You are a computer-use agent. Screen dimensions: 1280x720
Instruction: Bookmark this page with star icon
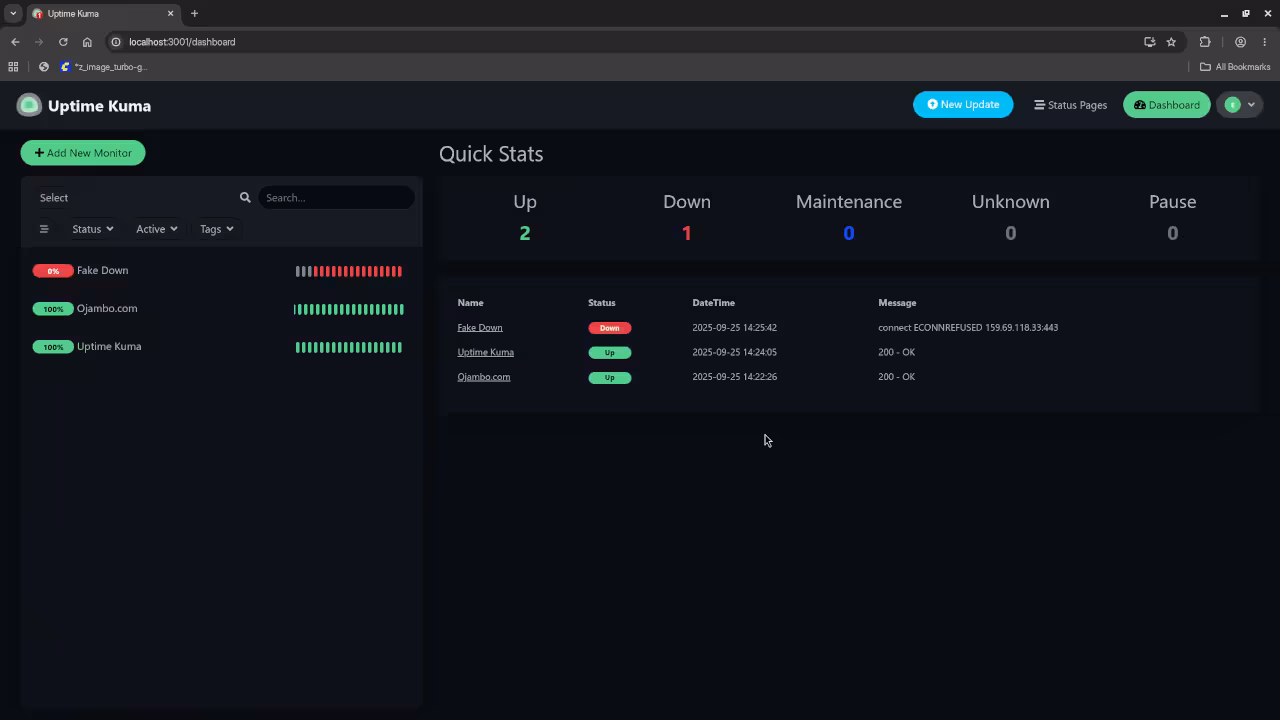pos(1171,42)
